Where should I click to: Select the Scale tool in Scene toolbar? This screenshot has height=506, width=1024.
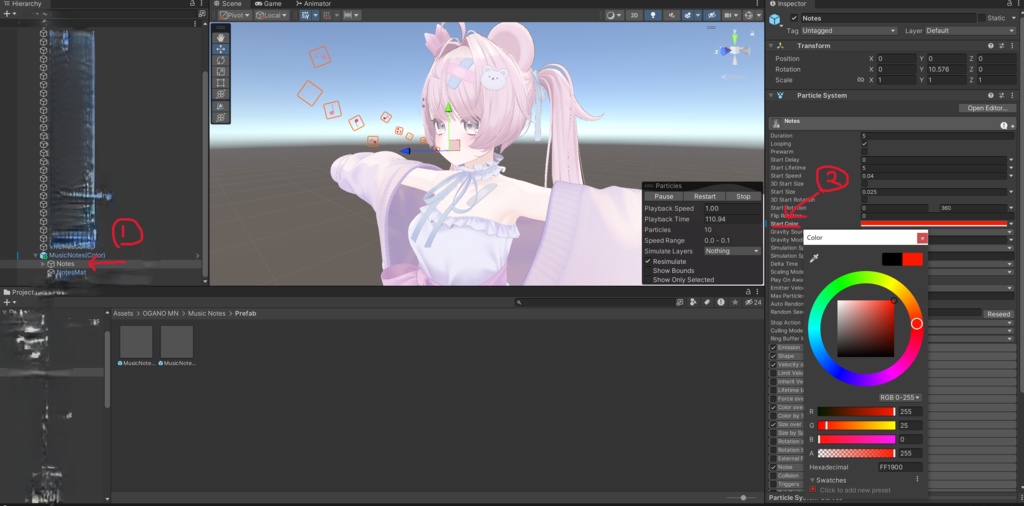tap(221, 71)
